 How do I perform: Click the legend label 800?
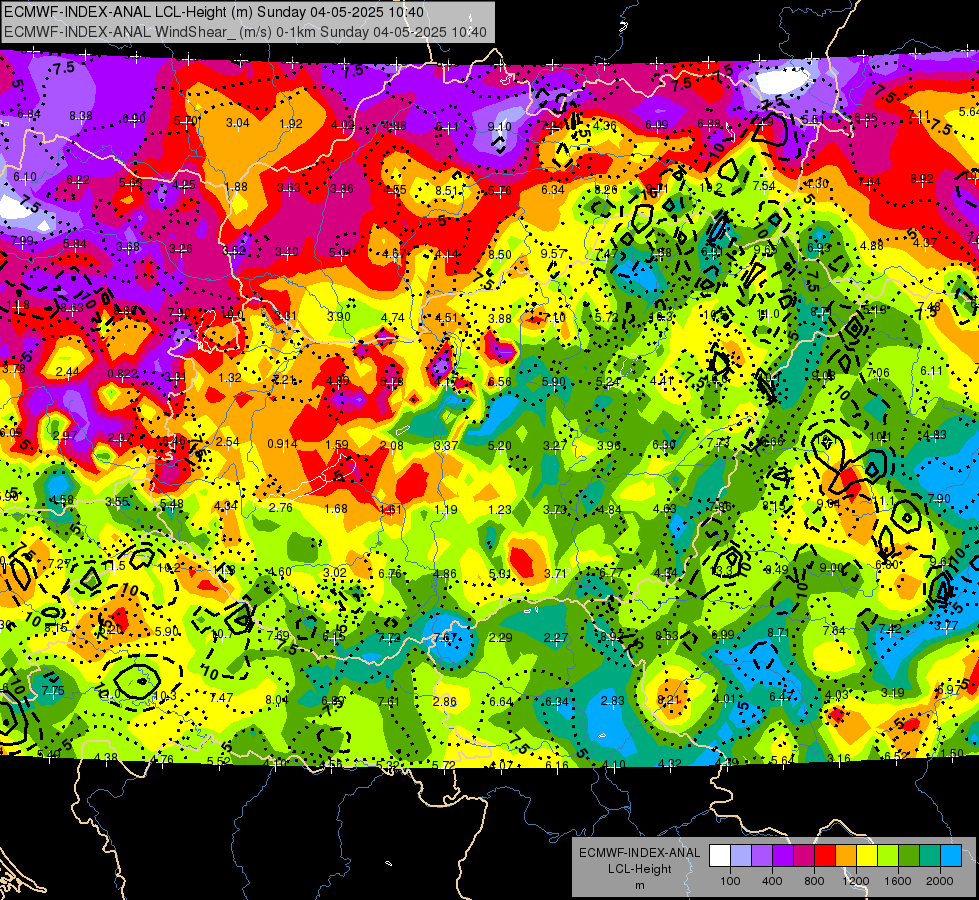(814, 881)
